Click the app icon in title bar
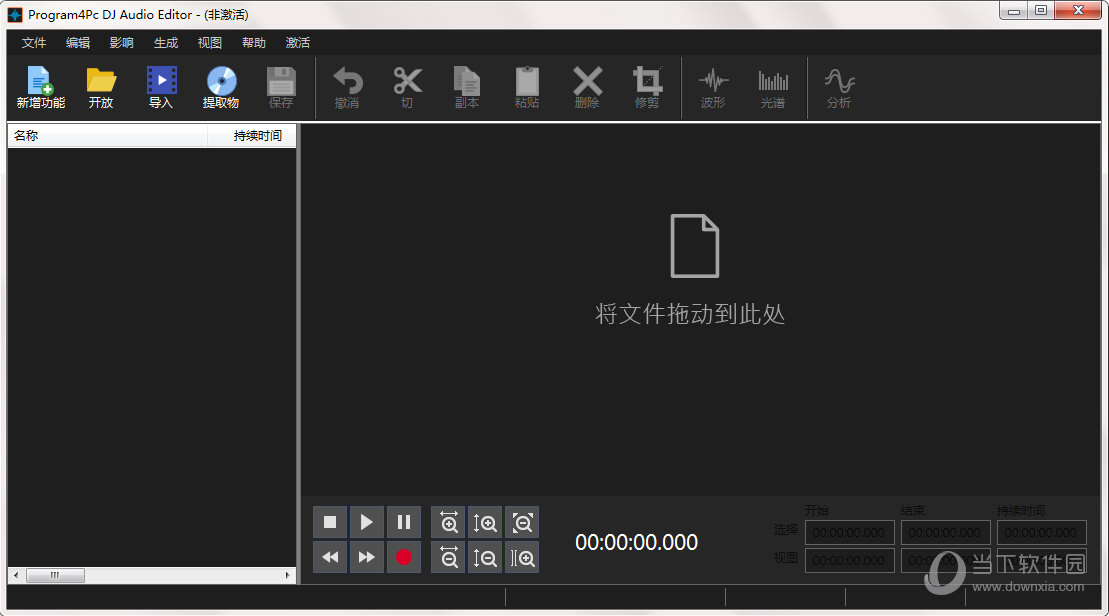This screenshot has height=616, width=1109. pyautogui.click(x=15, y=14)
